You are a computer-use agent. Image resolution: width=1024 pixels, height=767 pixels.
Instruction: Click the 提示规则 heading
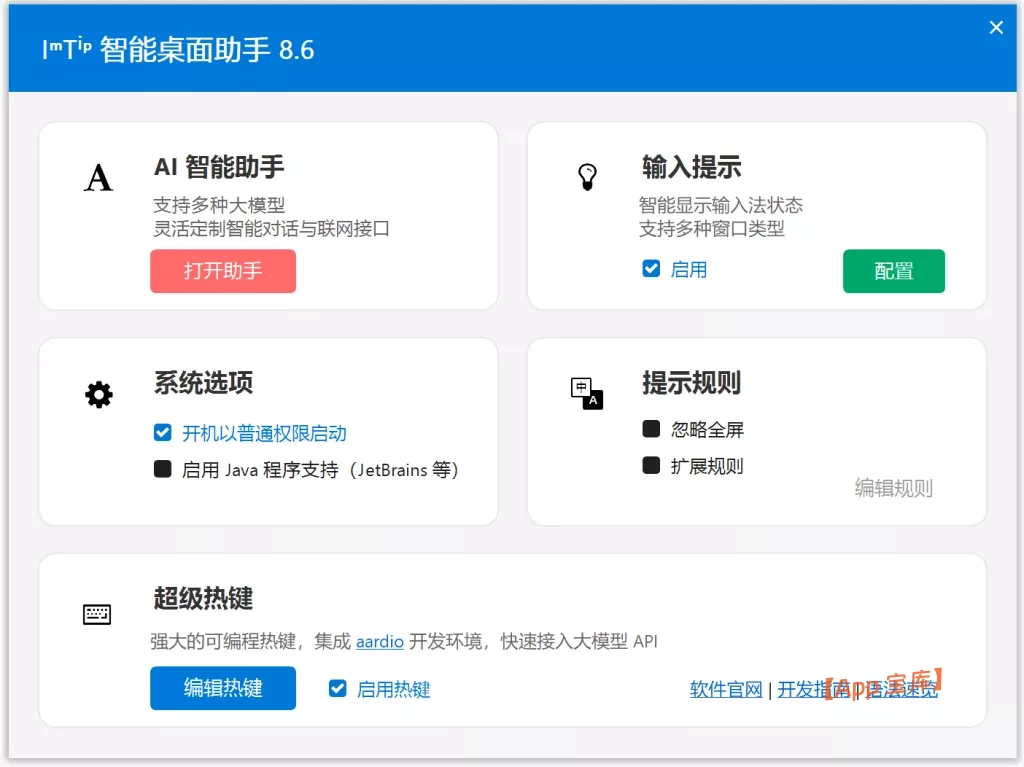click(x=692, y=384)
